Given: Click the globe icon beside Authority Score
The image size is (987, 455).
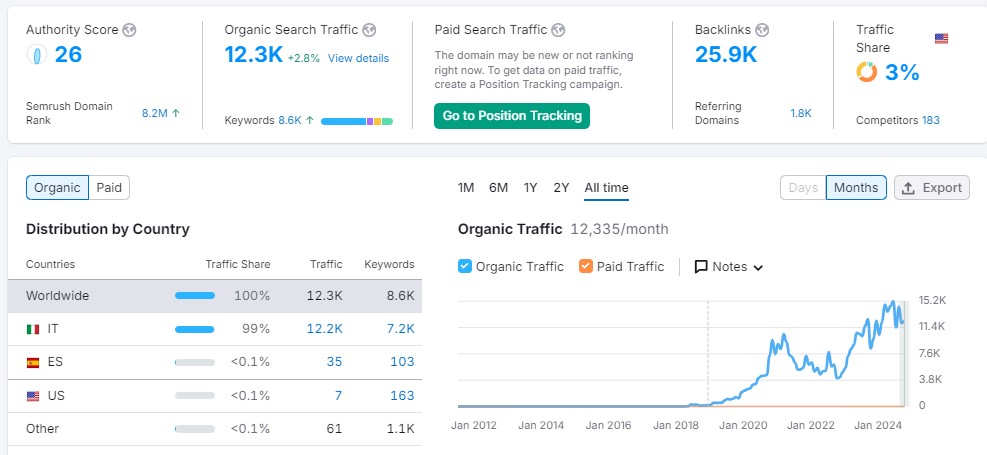Looking at the screenshot, I should [x=129, y=30].
